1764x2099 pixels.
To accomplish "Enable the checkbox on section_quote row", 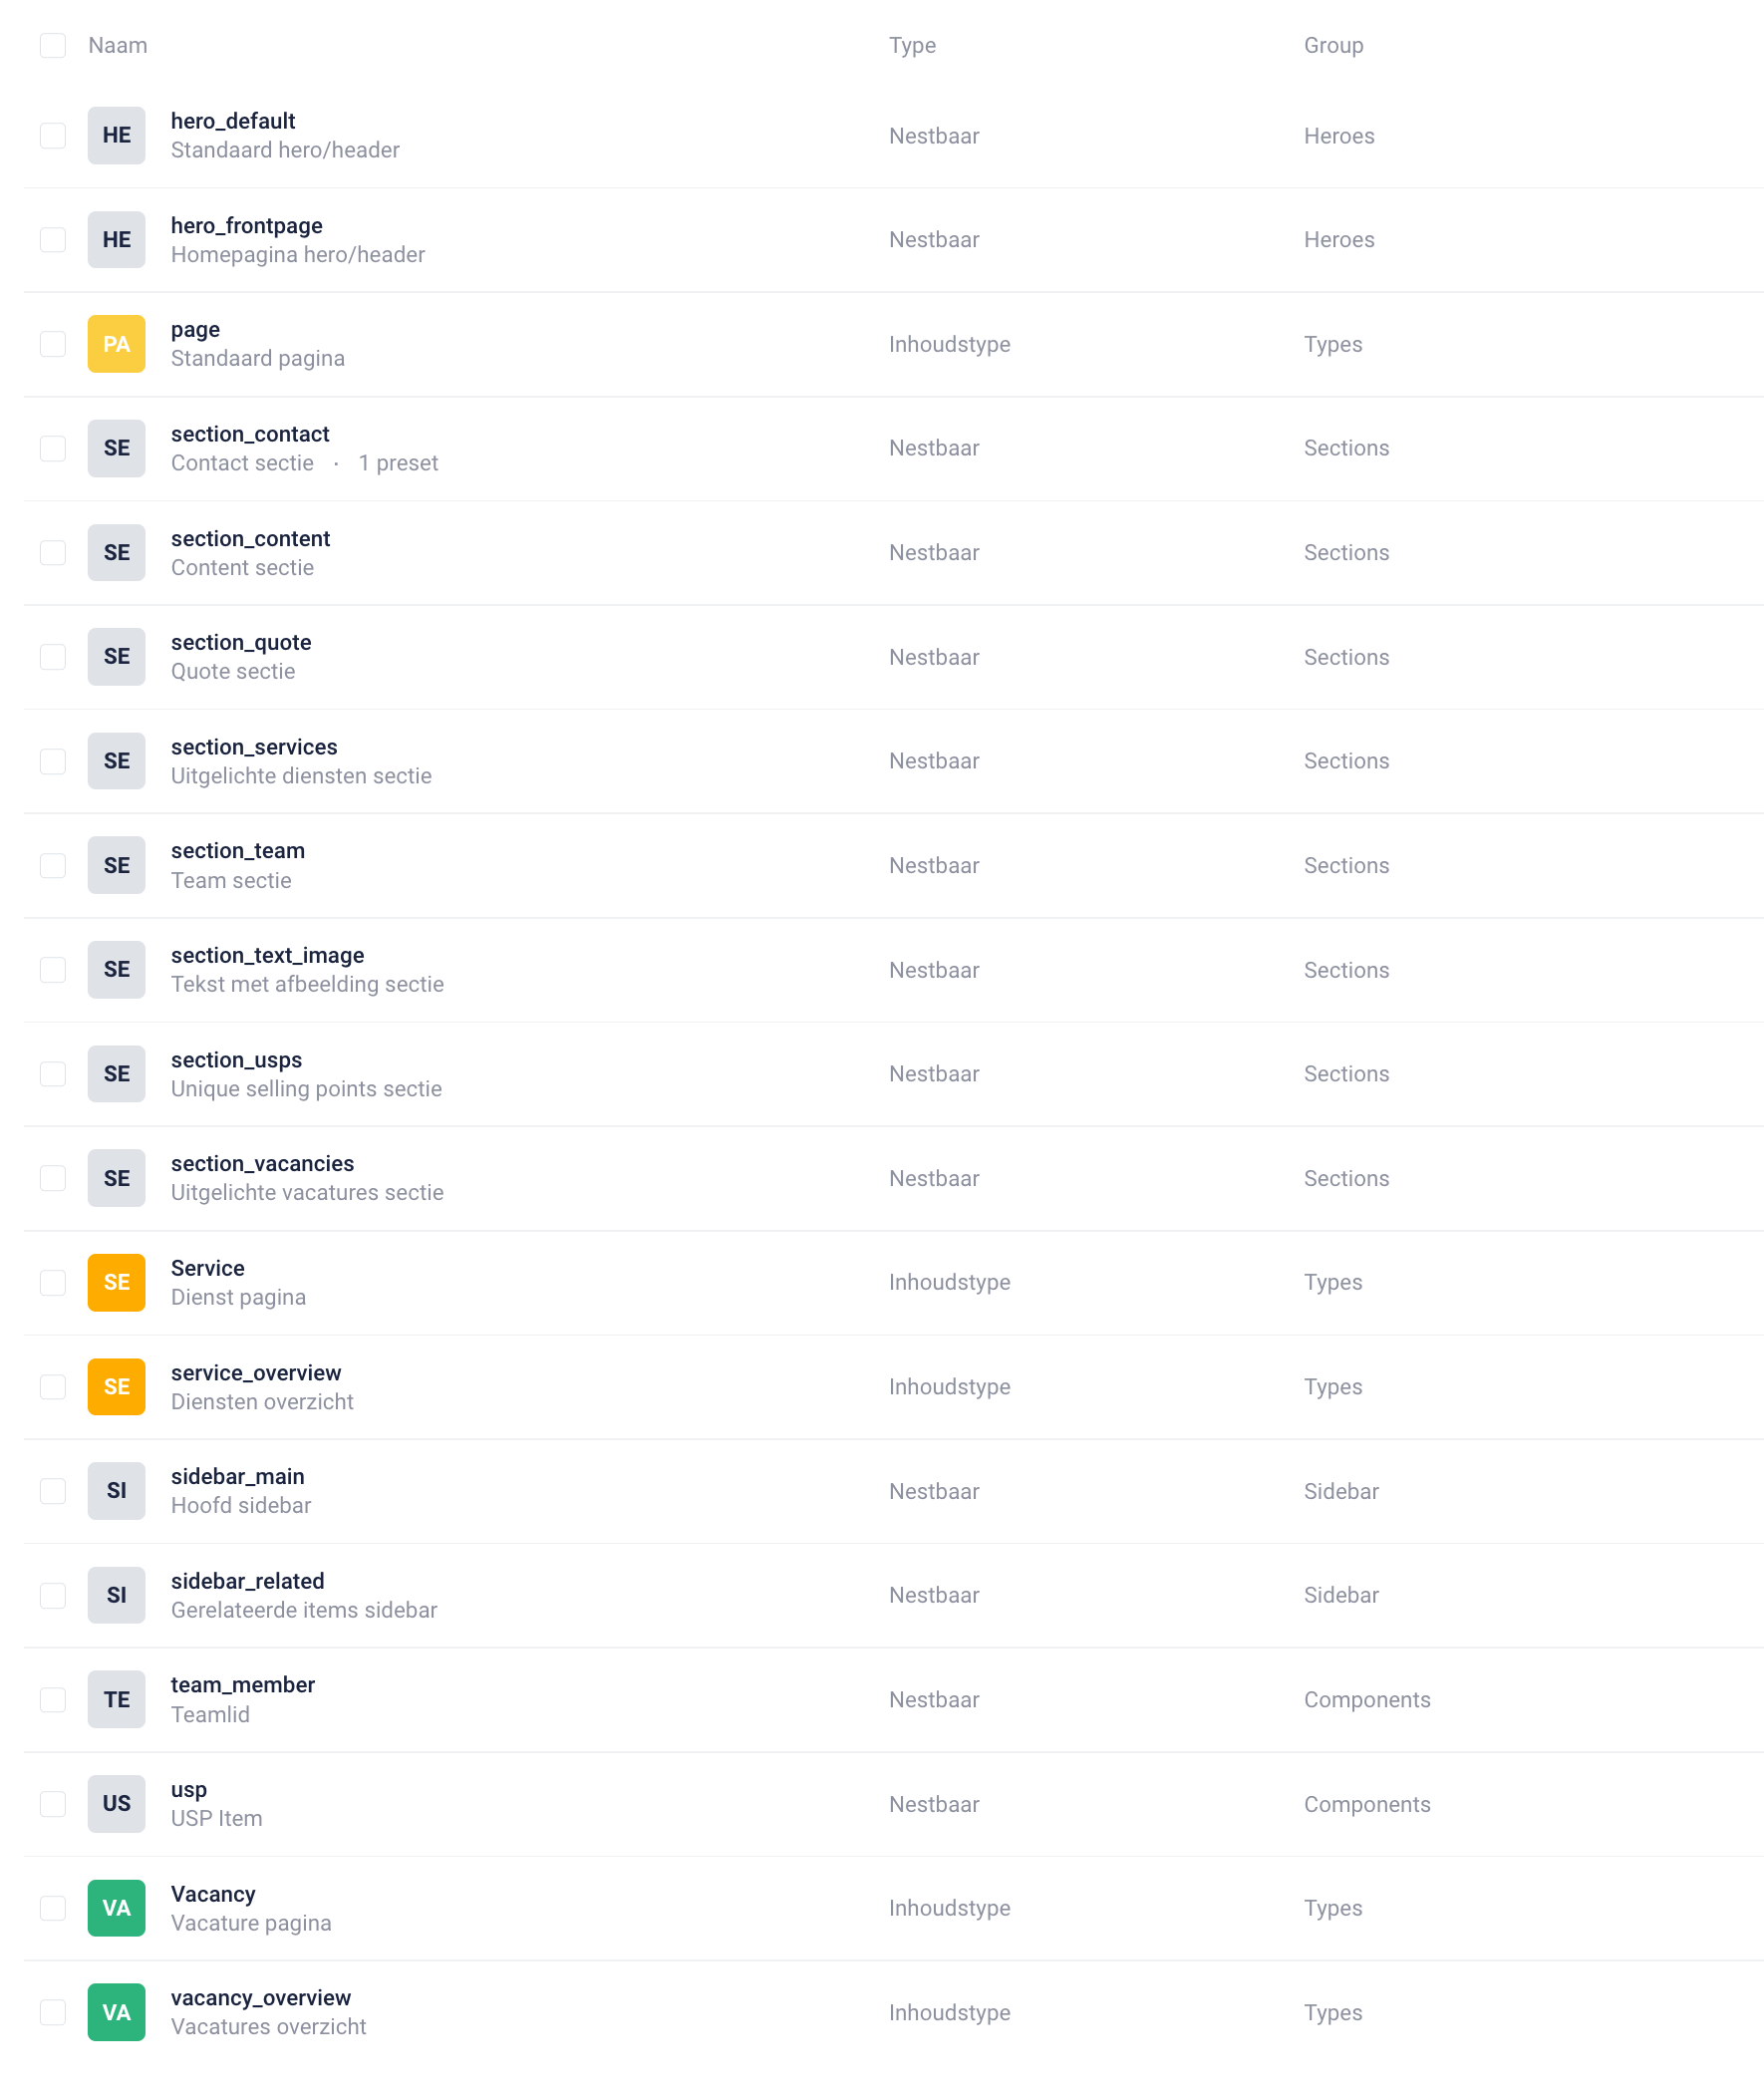I will 53,657.
